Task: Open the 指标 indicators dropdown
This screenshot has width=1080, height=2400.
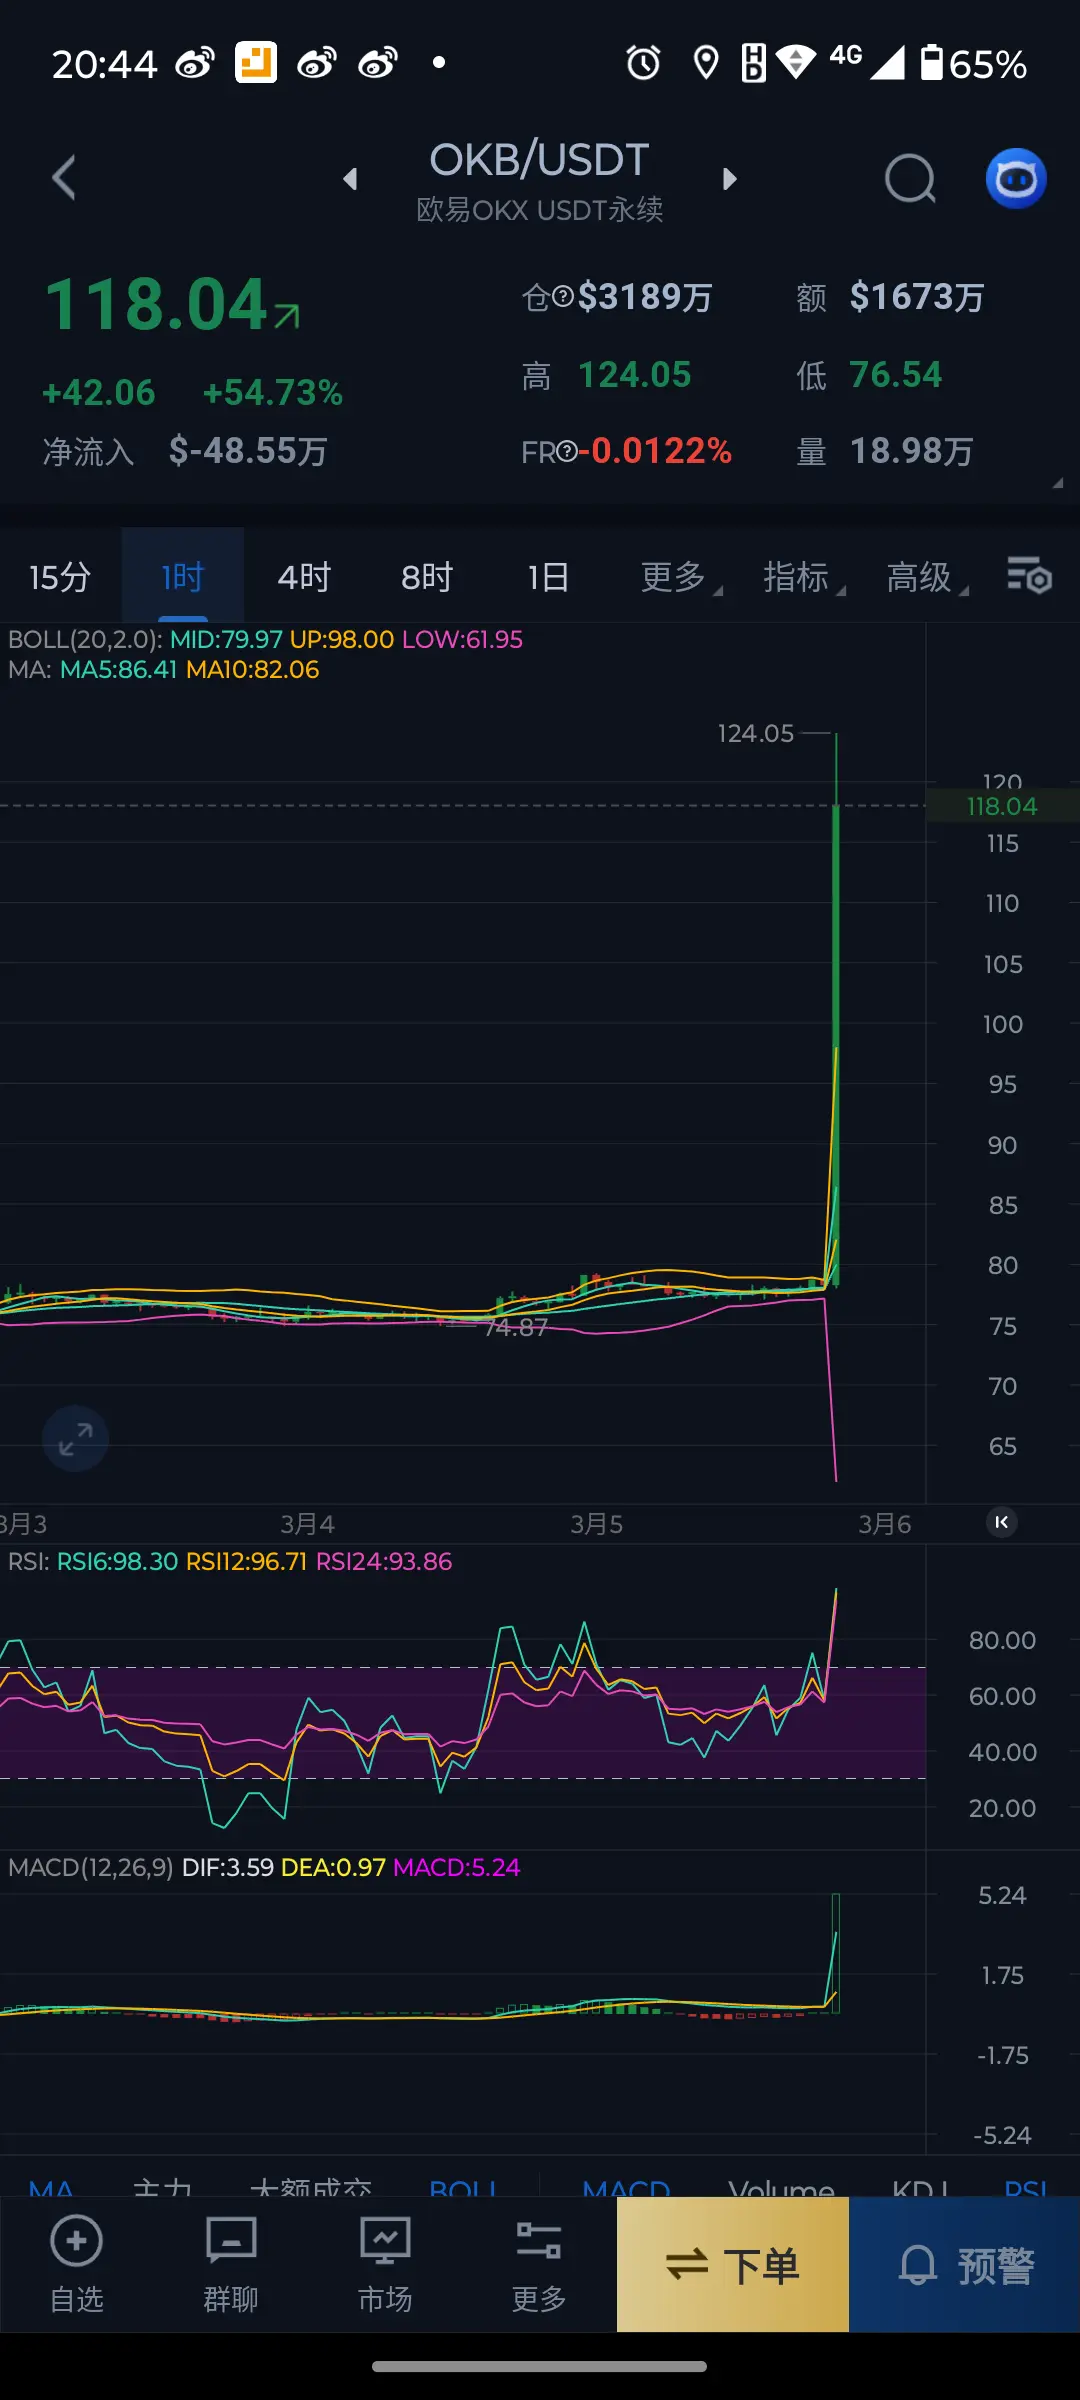Action: (803, 577)
